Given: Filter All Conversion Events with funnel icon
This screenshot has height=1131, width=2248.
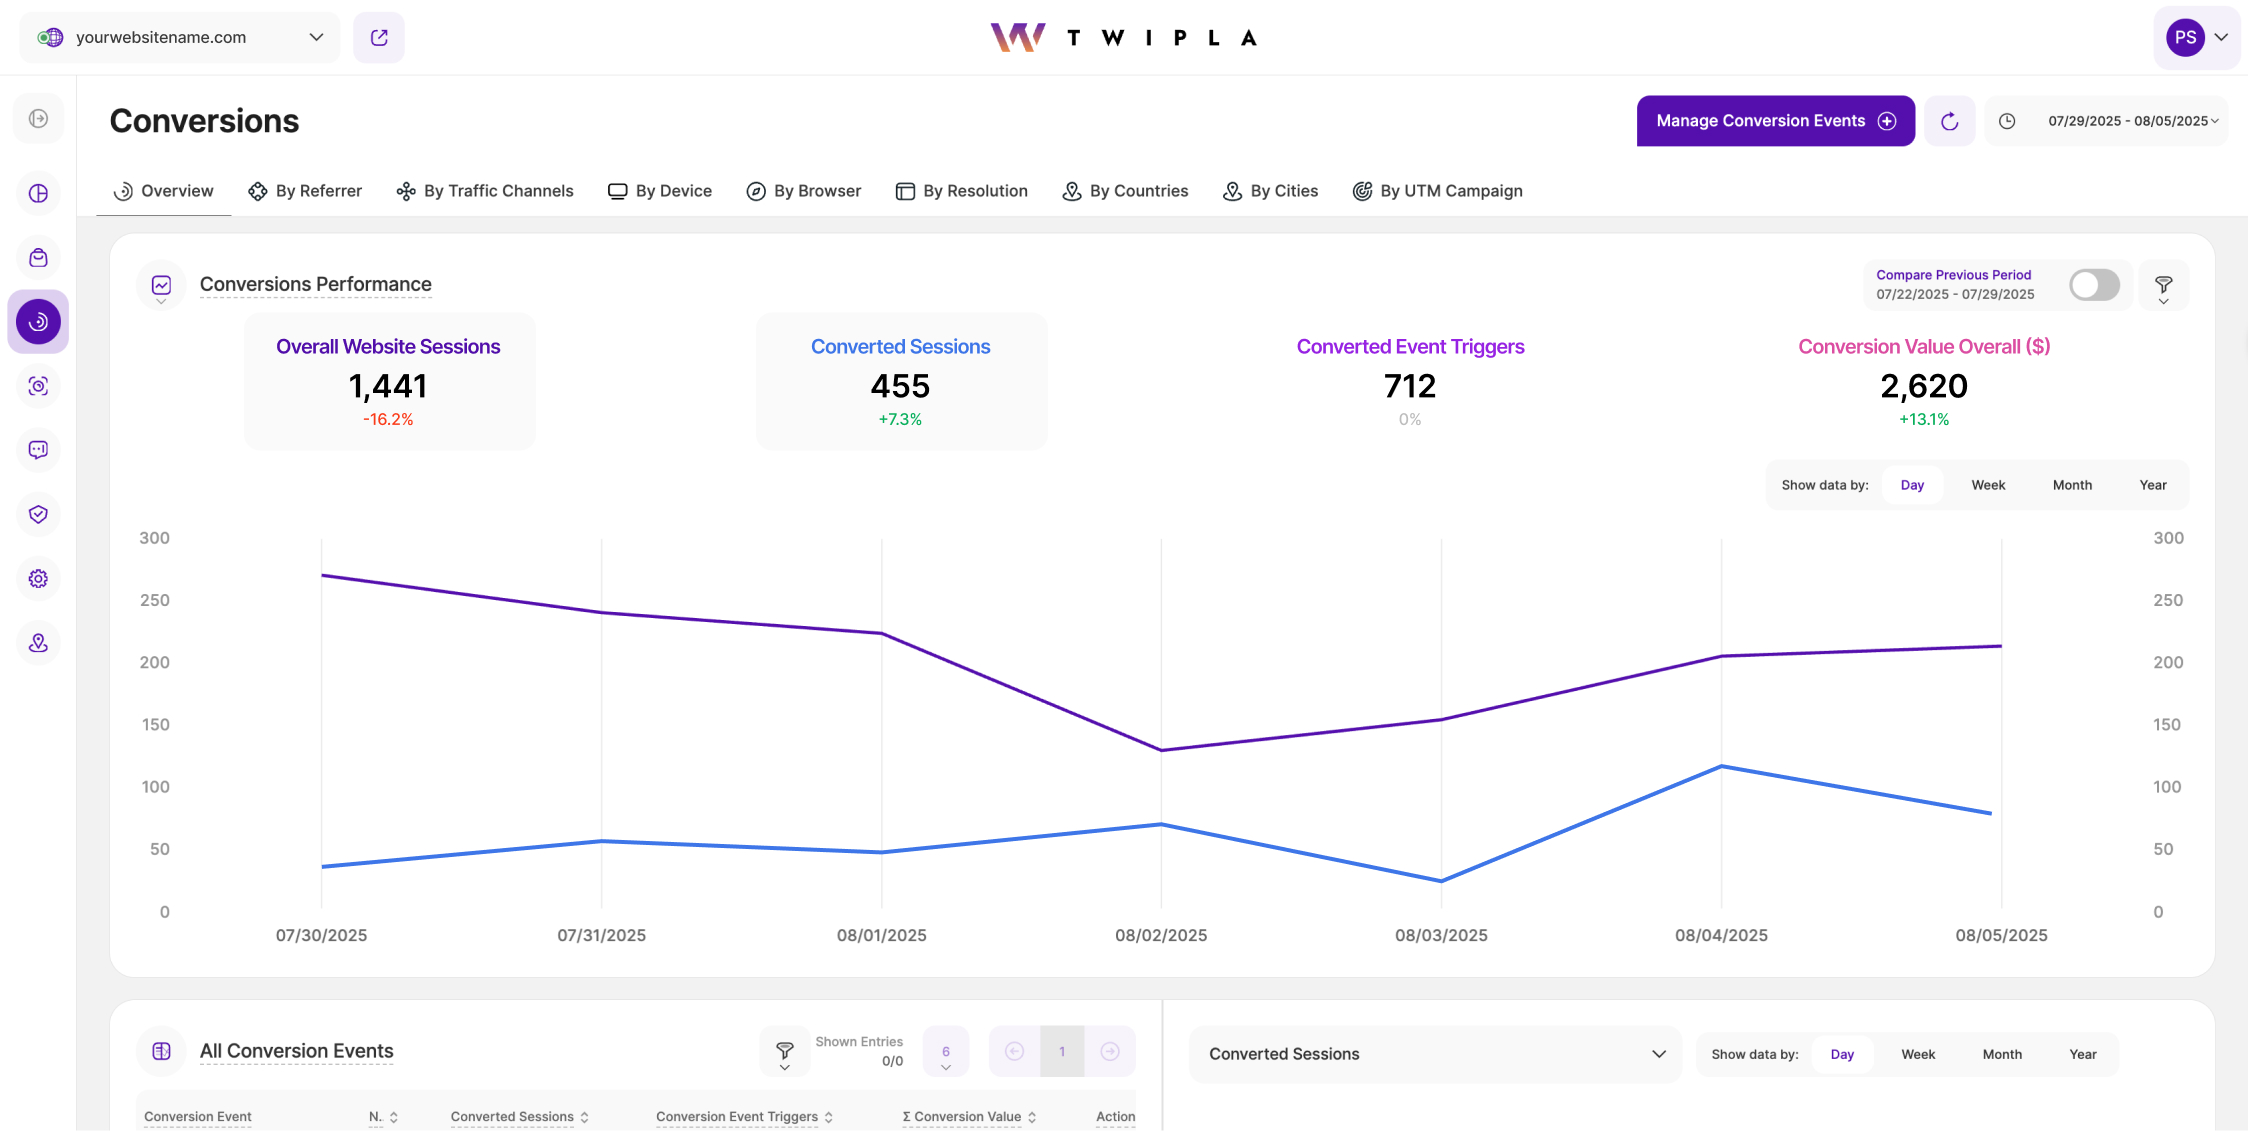Looking at the screenshot, I should coord(785,1052).
